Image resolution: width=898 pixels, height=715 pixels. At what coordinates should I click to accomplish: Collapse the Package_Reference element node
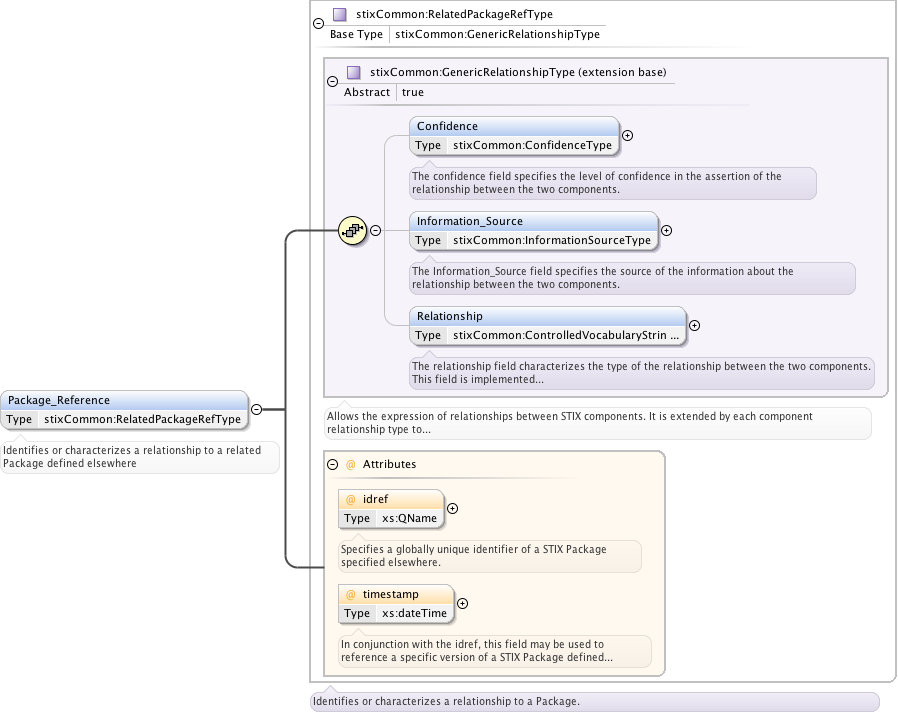pos(257,409)
